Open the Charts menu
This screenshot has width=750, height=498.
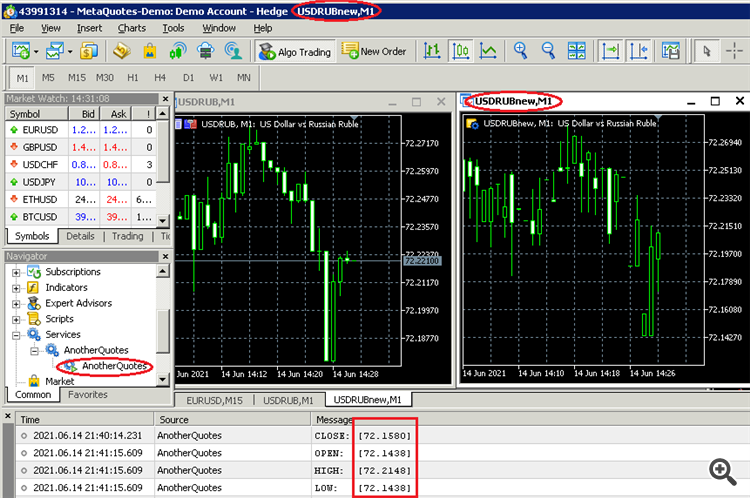coord(132,28)
